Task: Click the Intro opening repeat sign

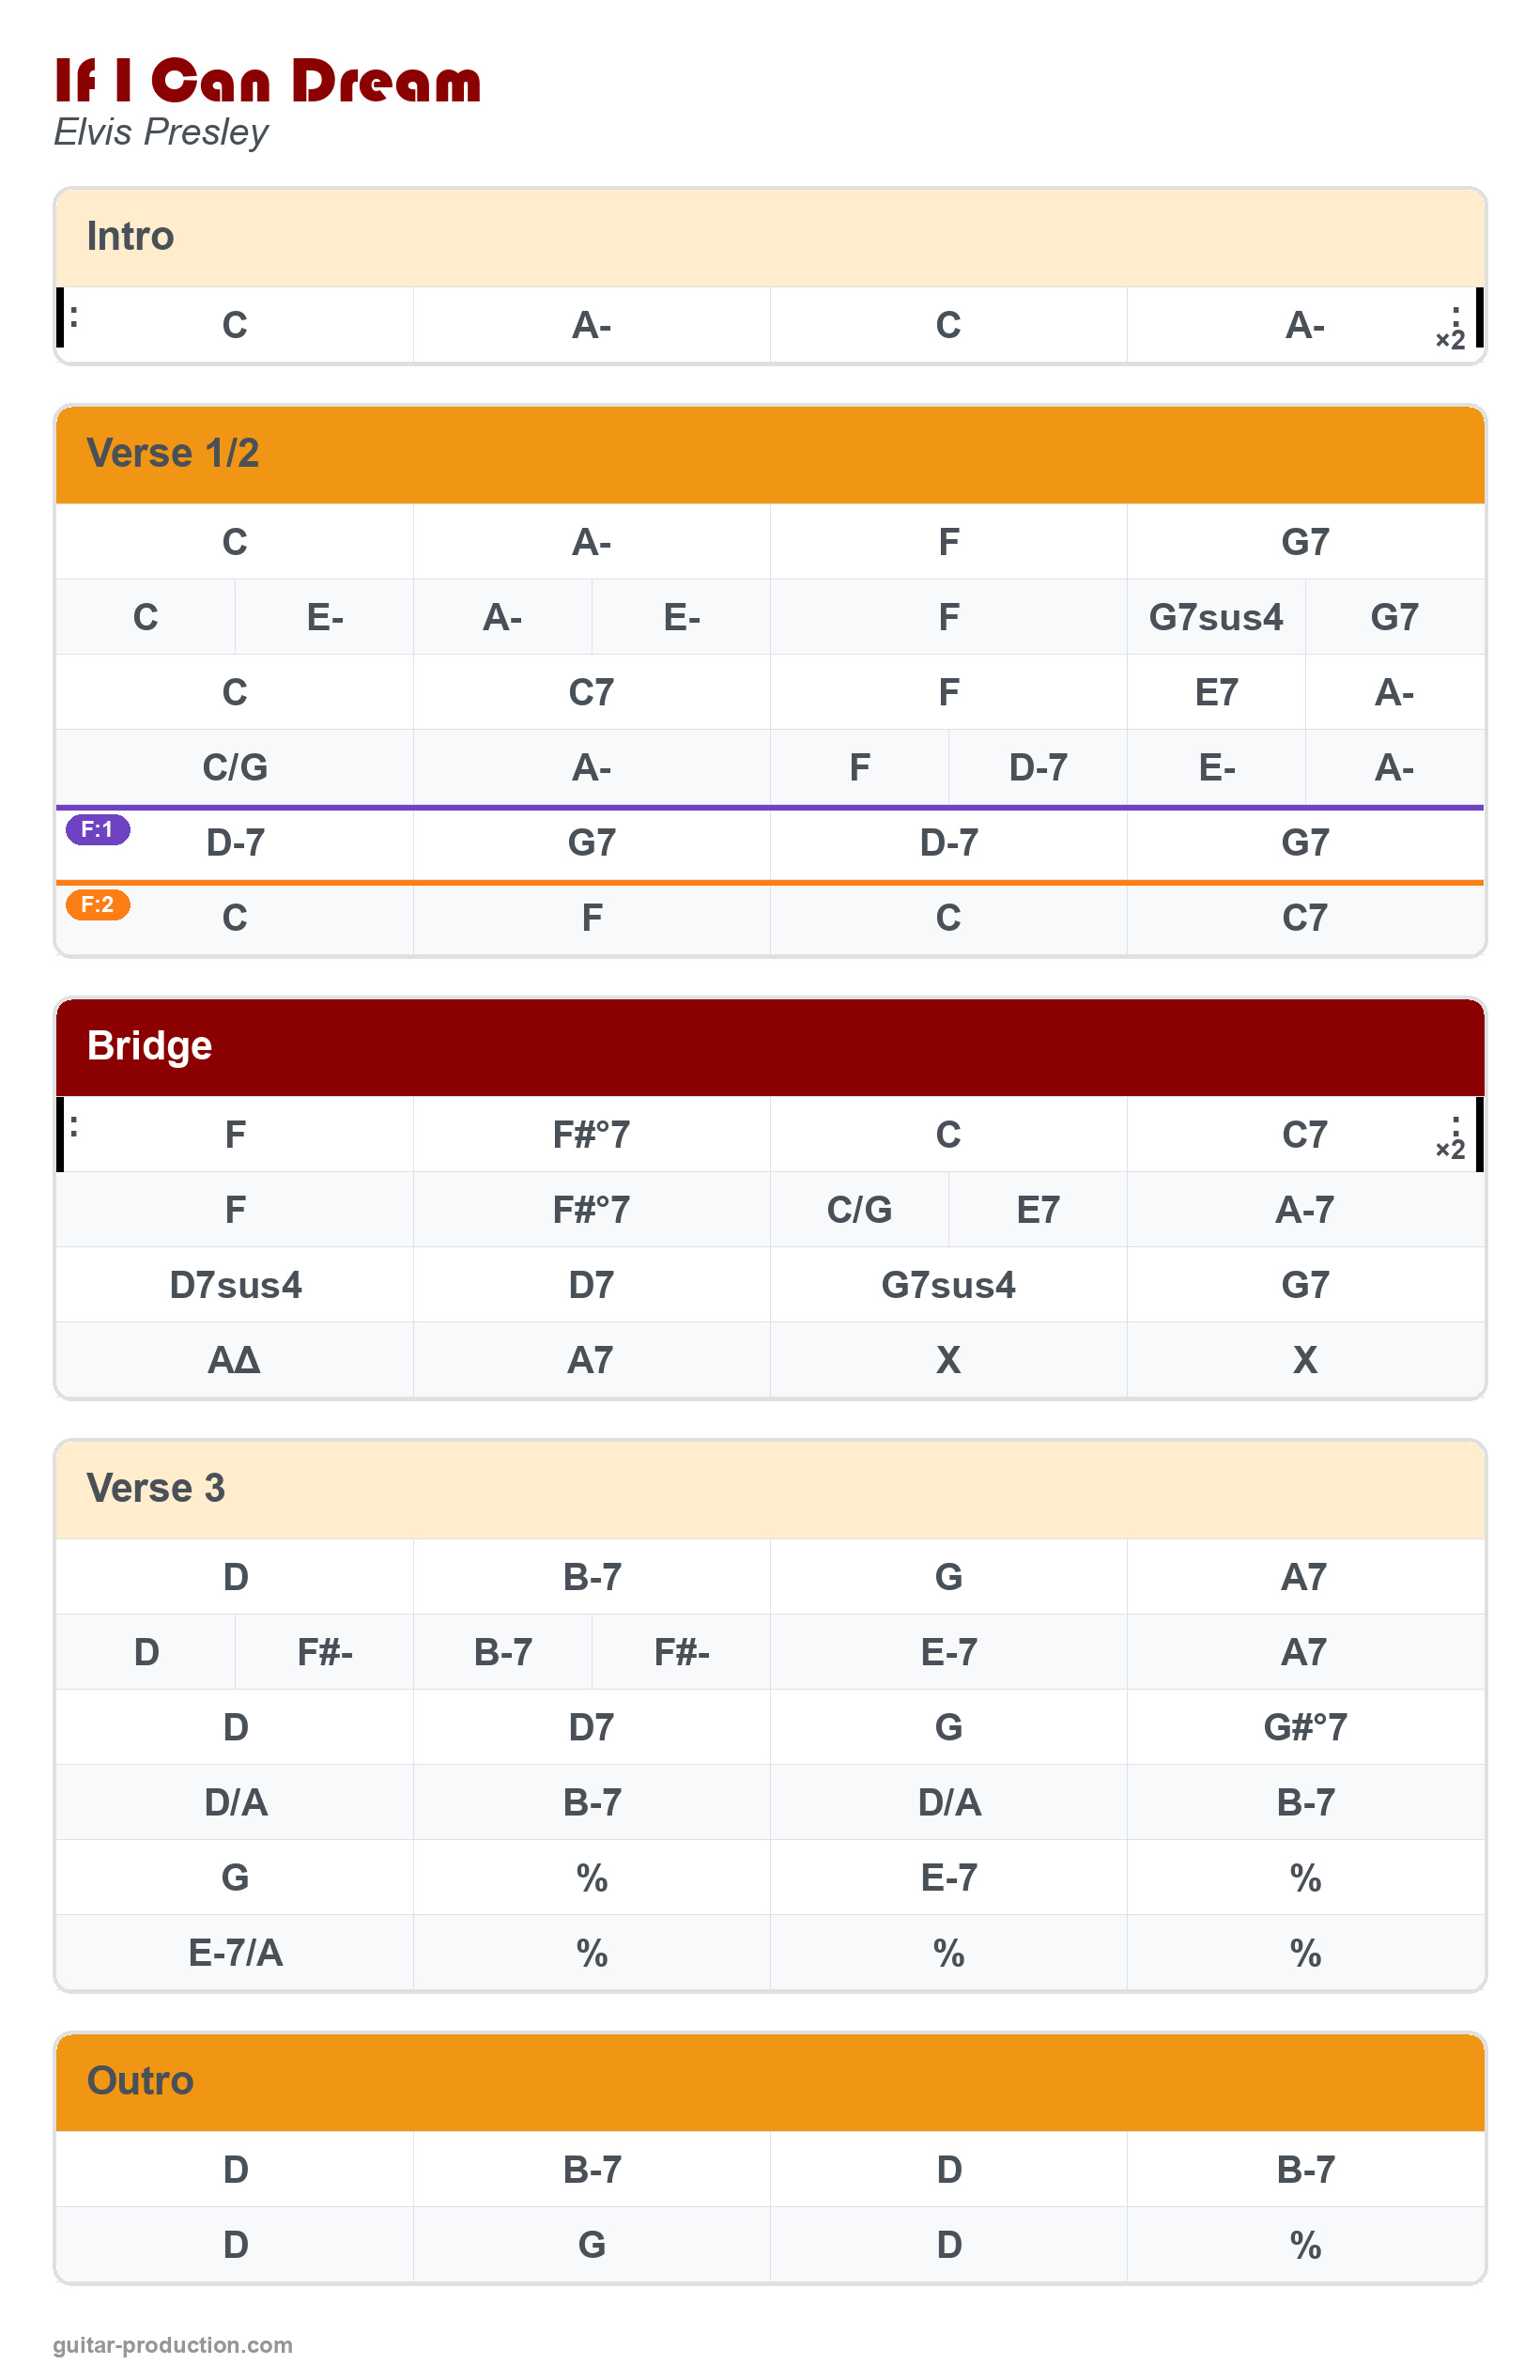Action: [70, 318]
